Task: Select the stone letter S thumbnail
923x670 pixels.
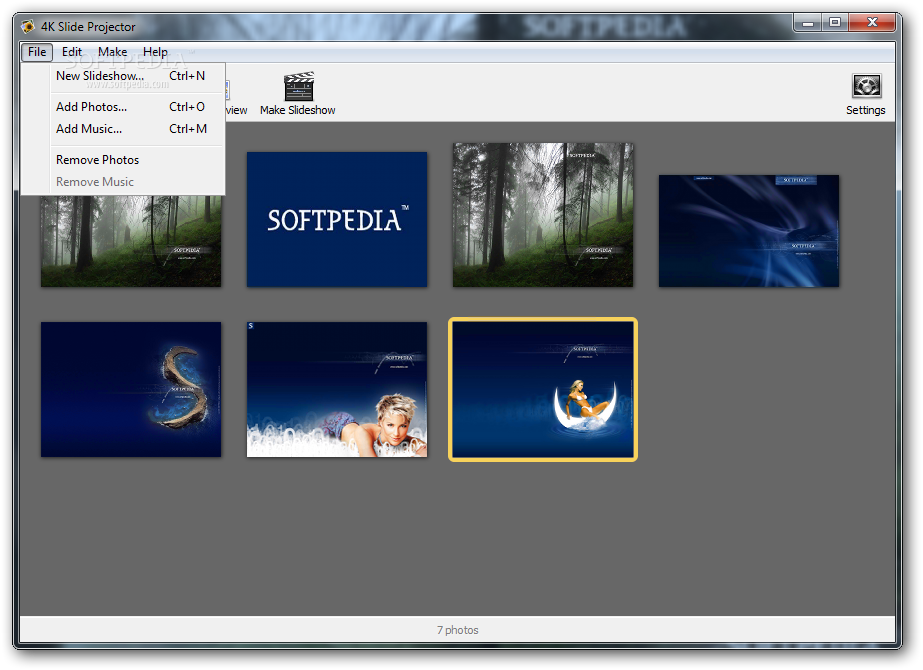Action: (131, 389)
